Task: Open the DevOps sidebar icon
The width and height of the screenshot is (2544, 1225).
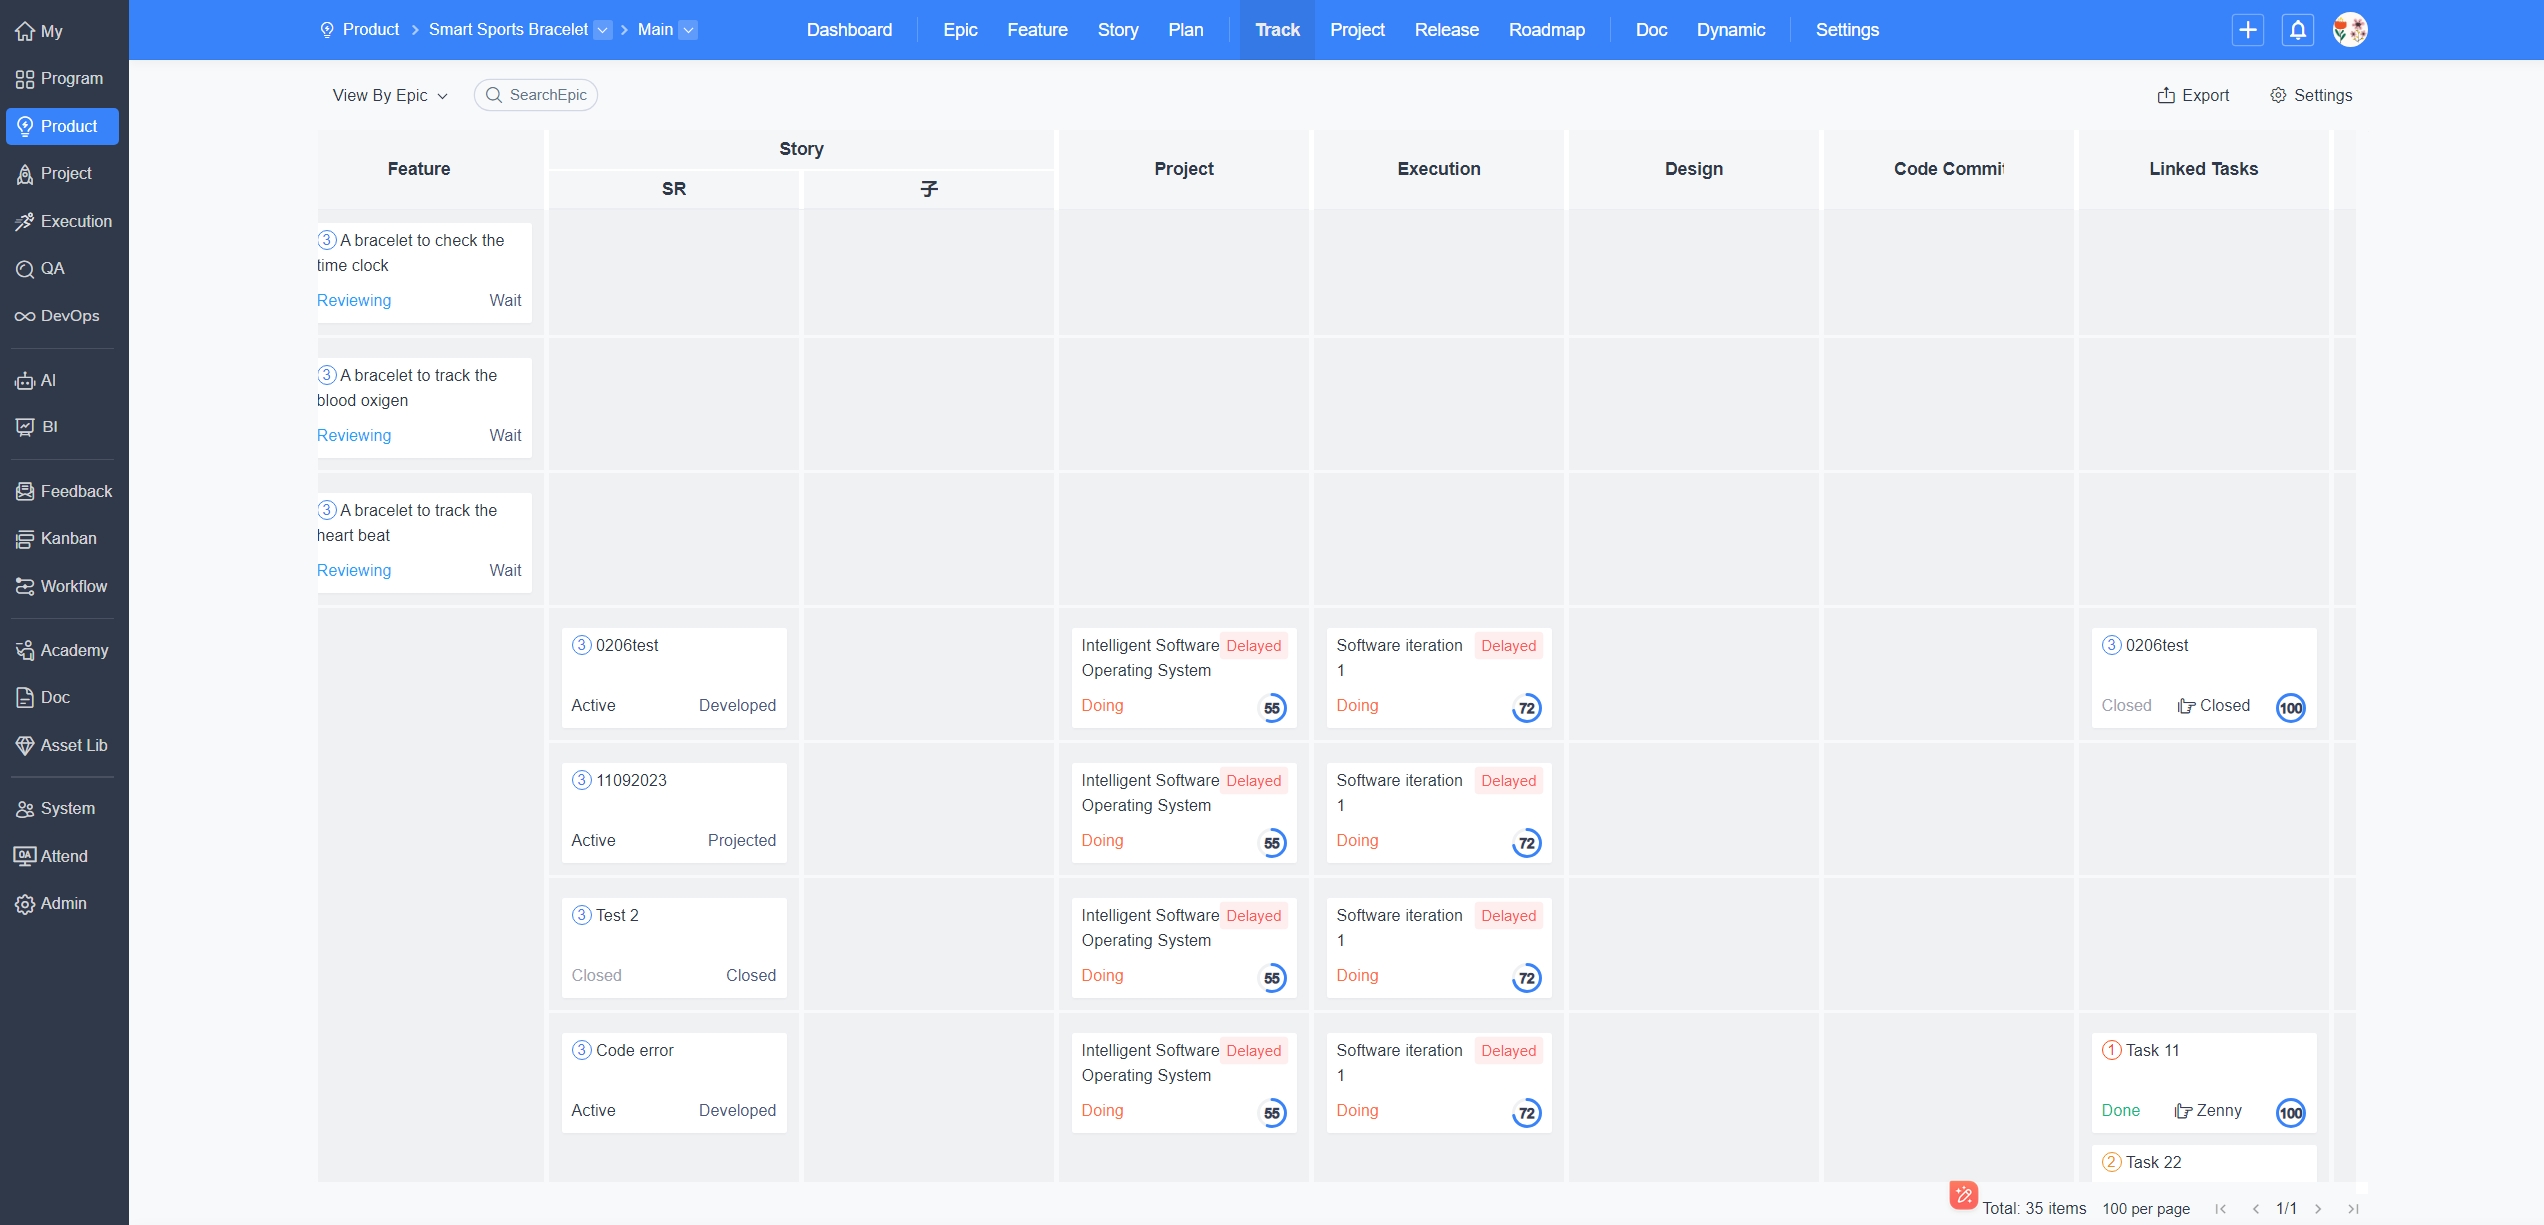Action: (x=25, y=316)
